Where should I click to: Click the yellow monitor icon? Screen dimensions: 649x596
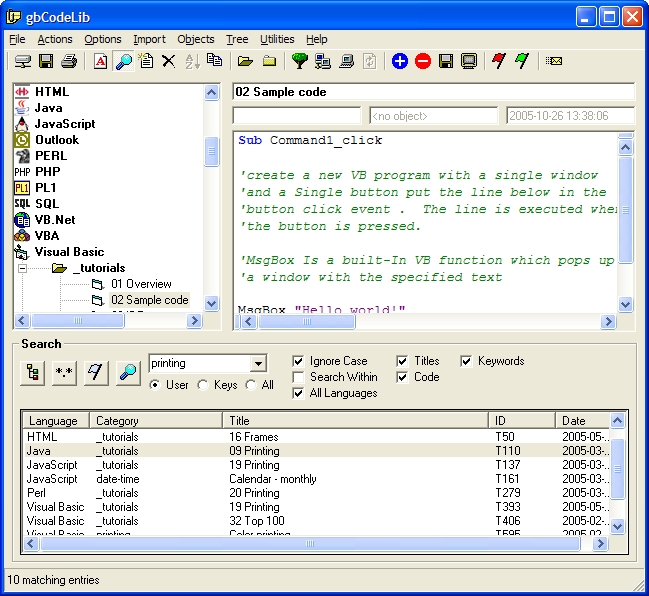469,62
